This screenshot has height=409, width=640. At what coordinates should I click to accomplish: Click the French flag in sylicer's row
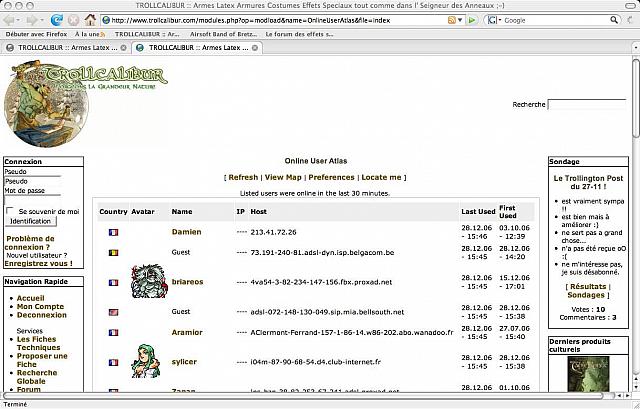113,362
